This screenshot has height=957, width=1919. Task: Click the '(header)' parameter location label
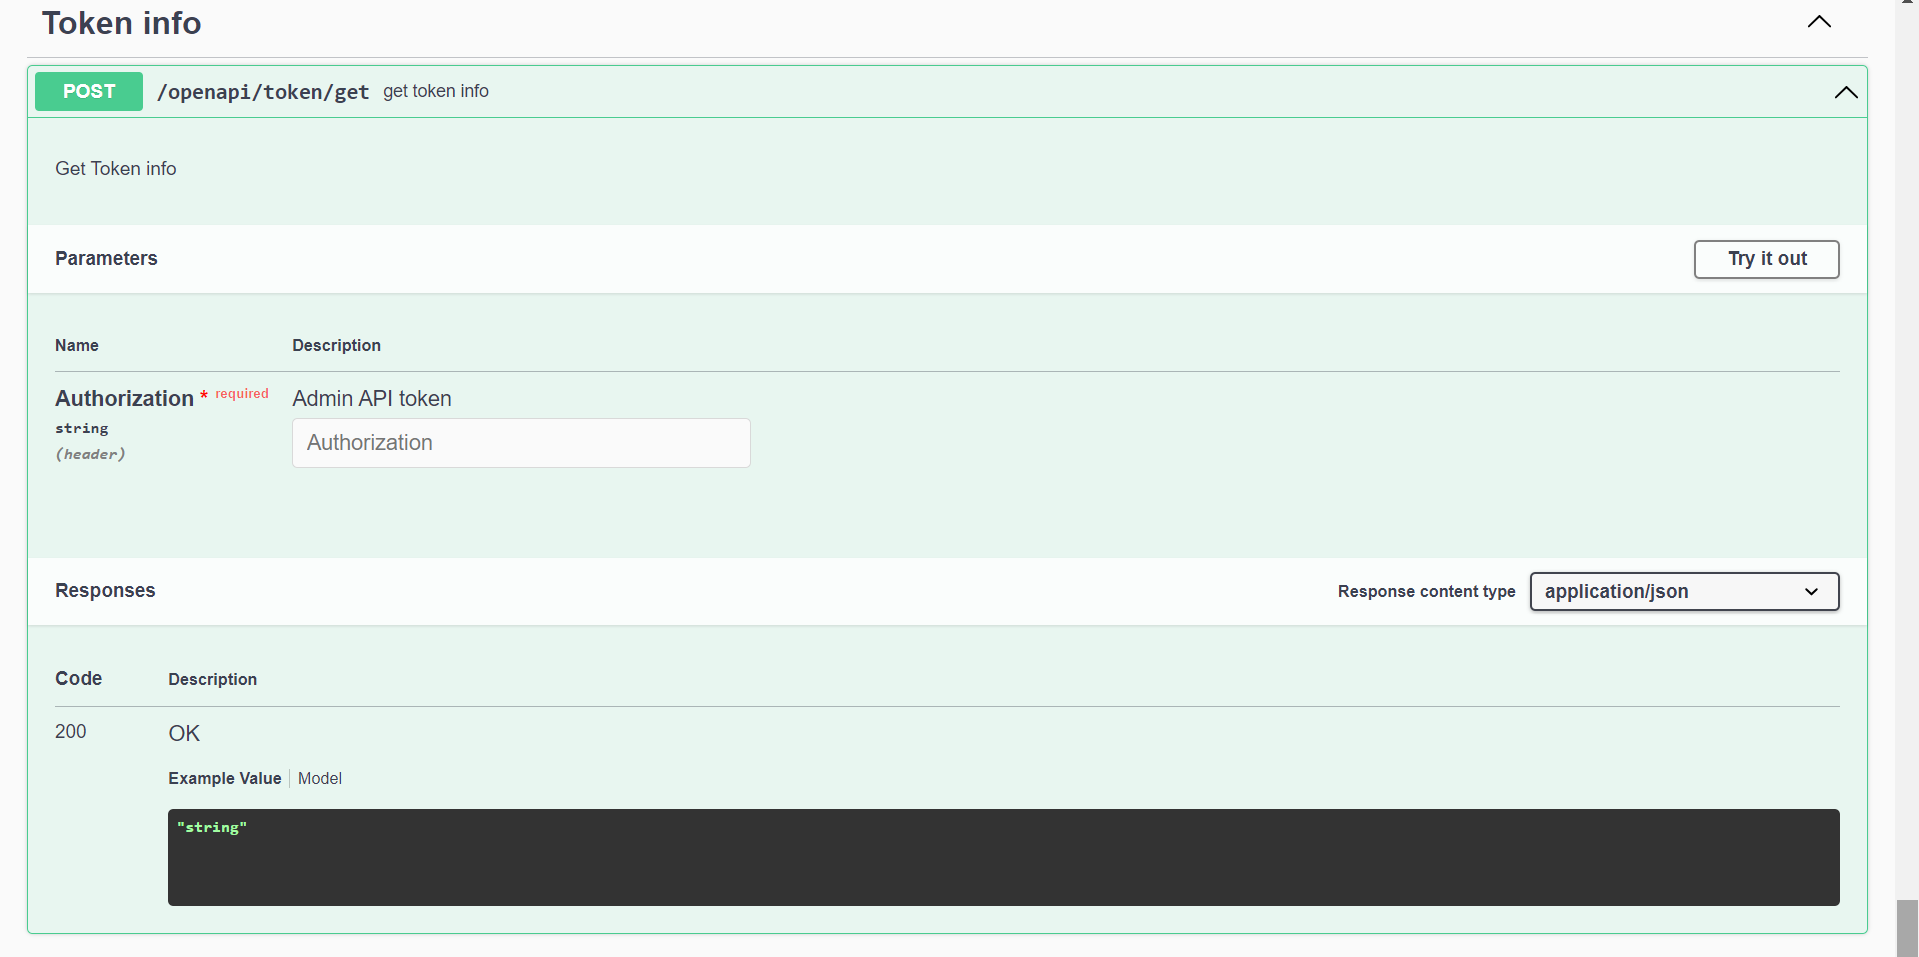[x=90, y=454]
